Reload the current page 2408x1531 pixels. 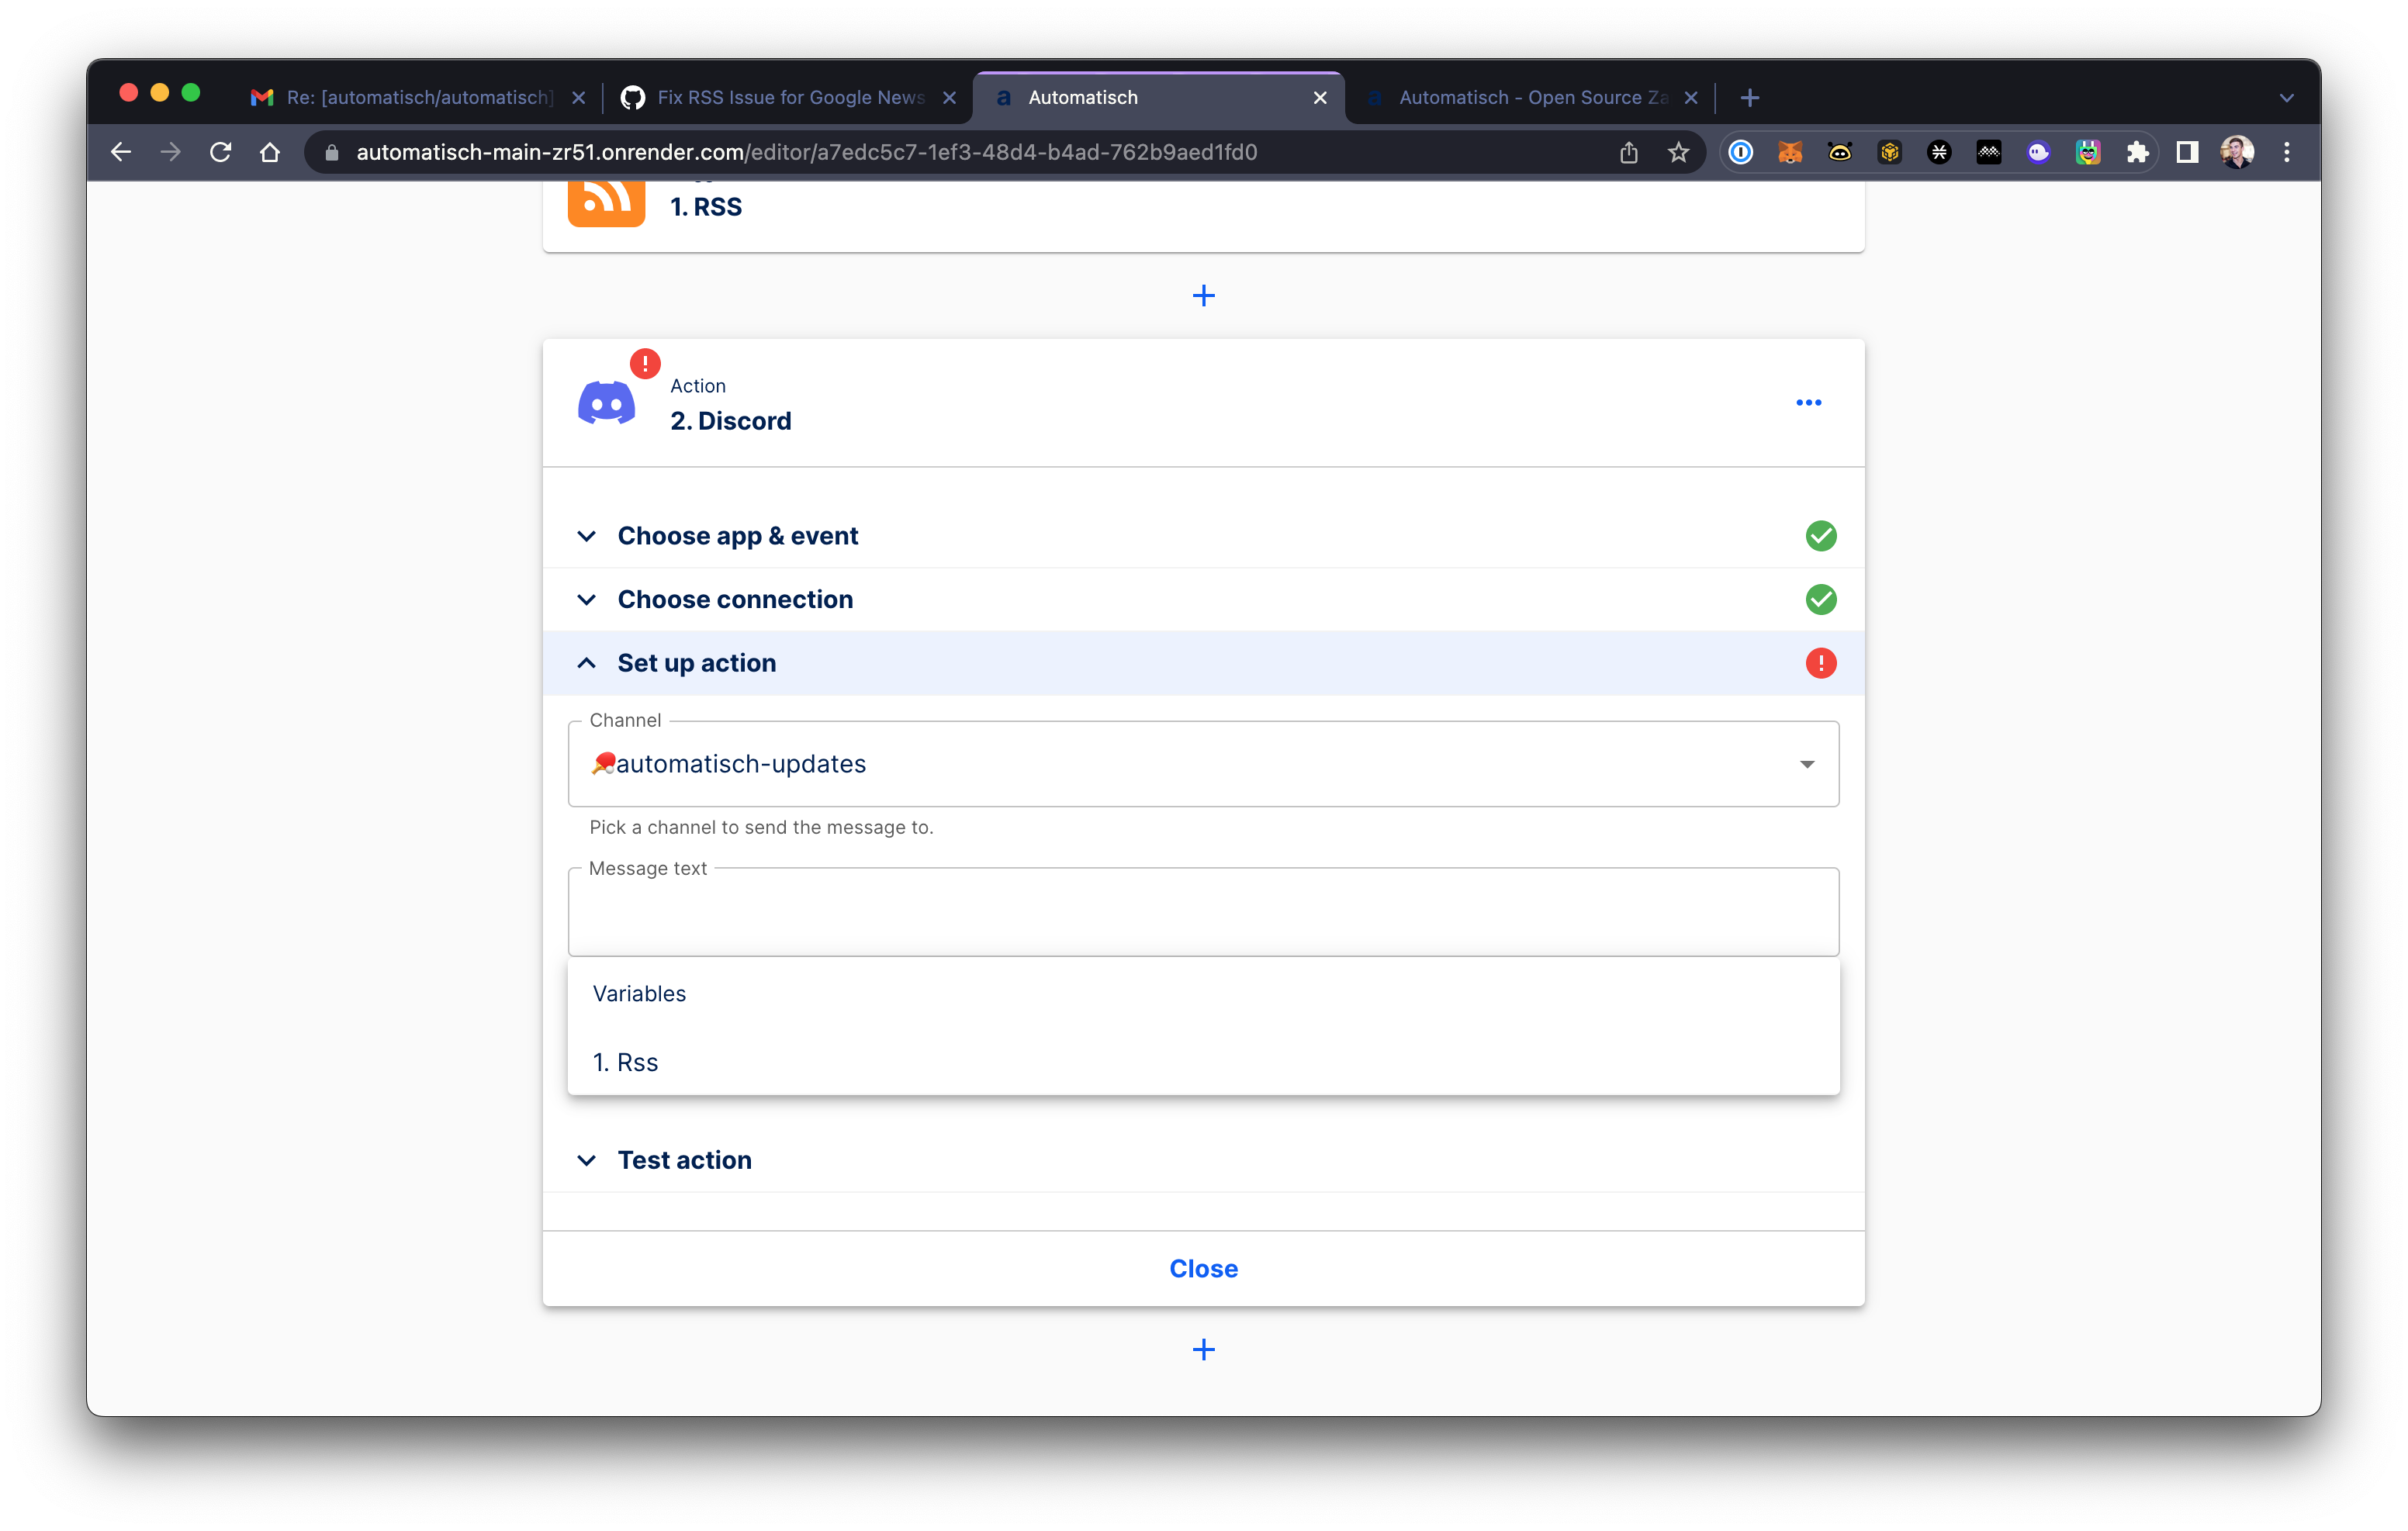tap(220, 152)
